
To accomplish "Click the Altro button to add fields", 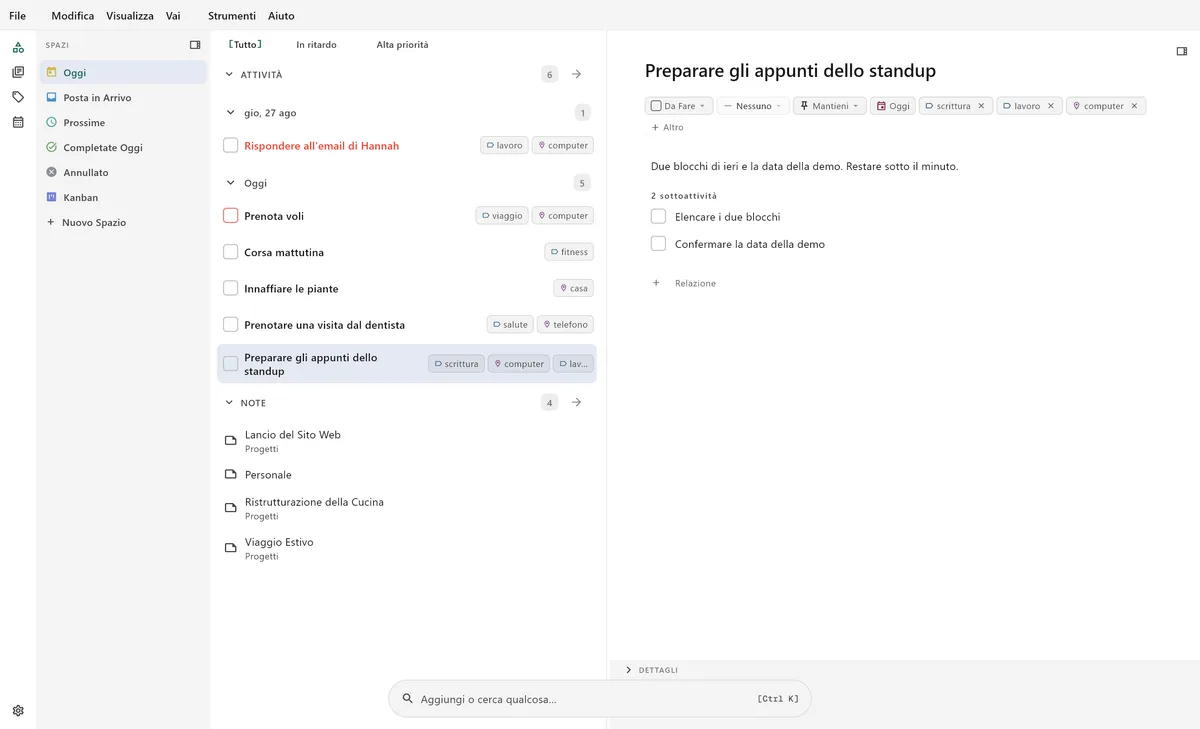I will click(667, 127).
